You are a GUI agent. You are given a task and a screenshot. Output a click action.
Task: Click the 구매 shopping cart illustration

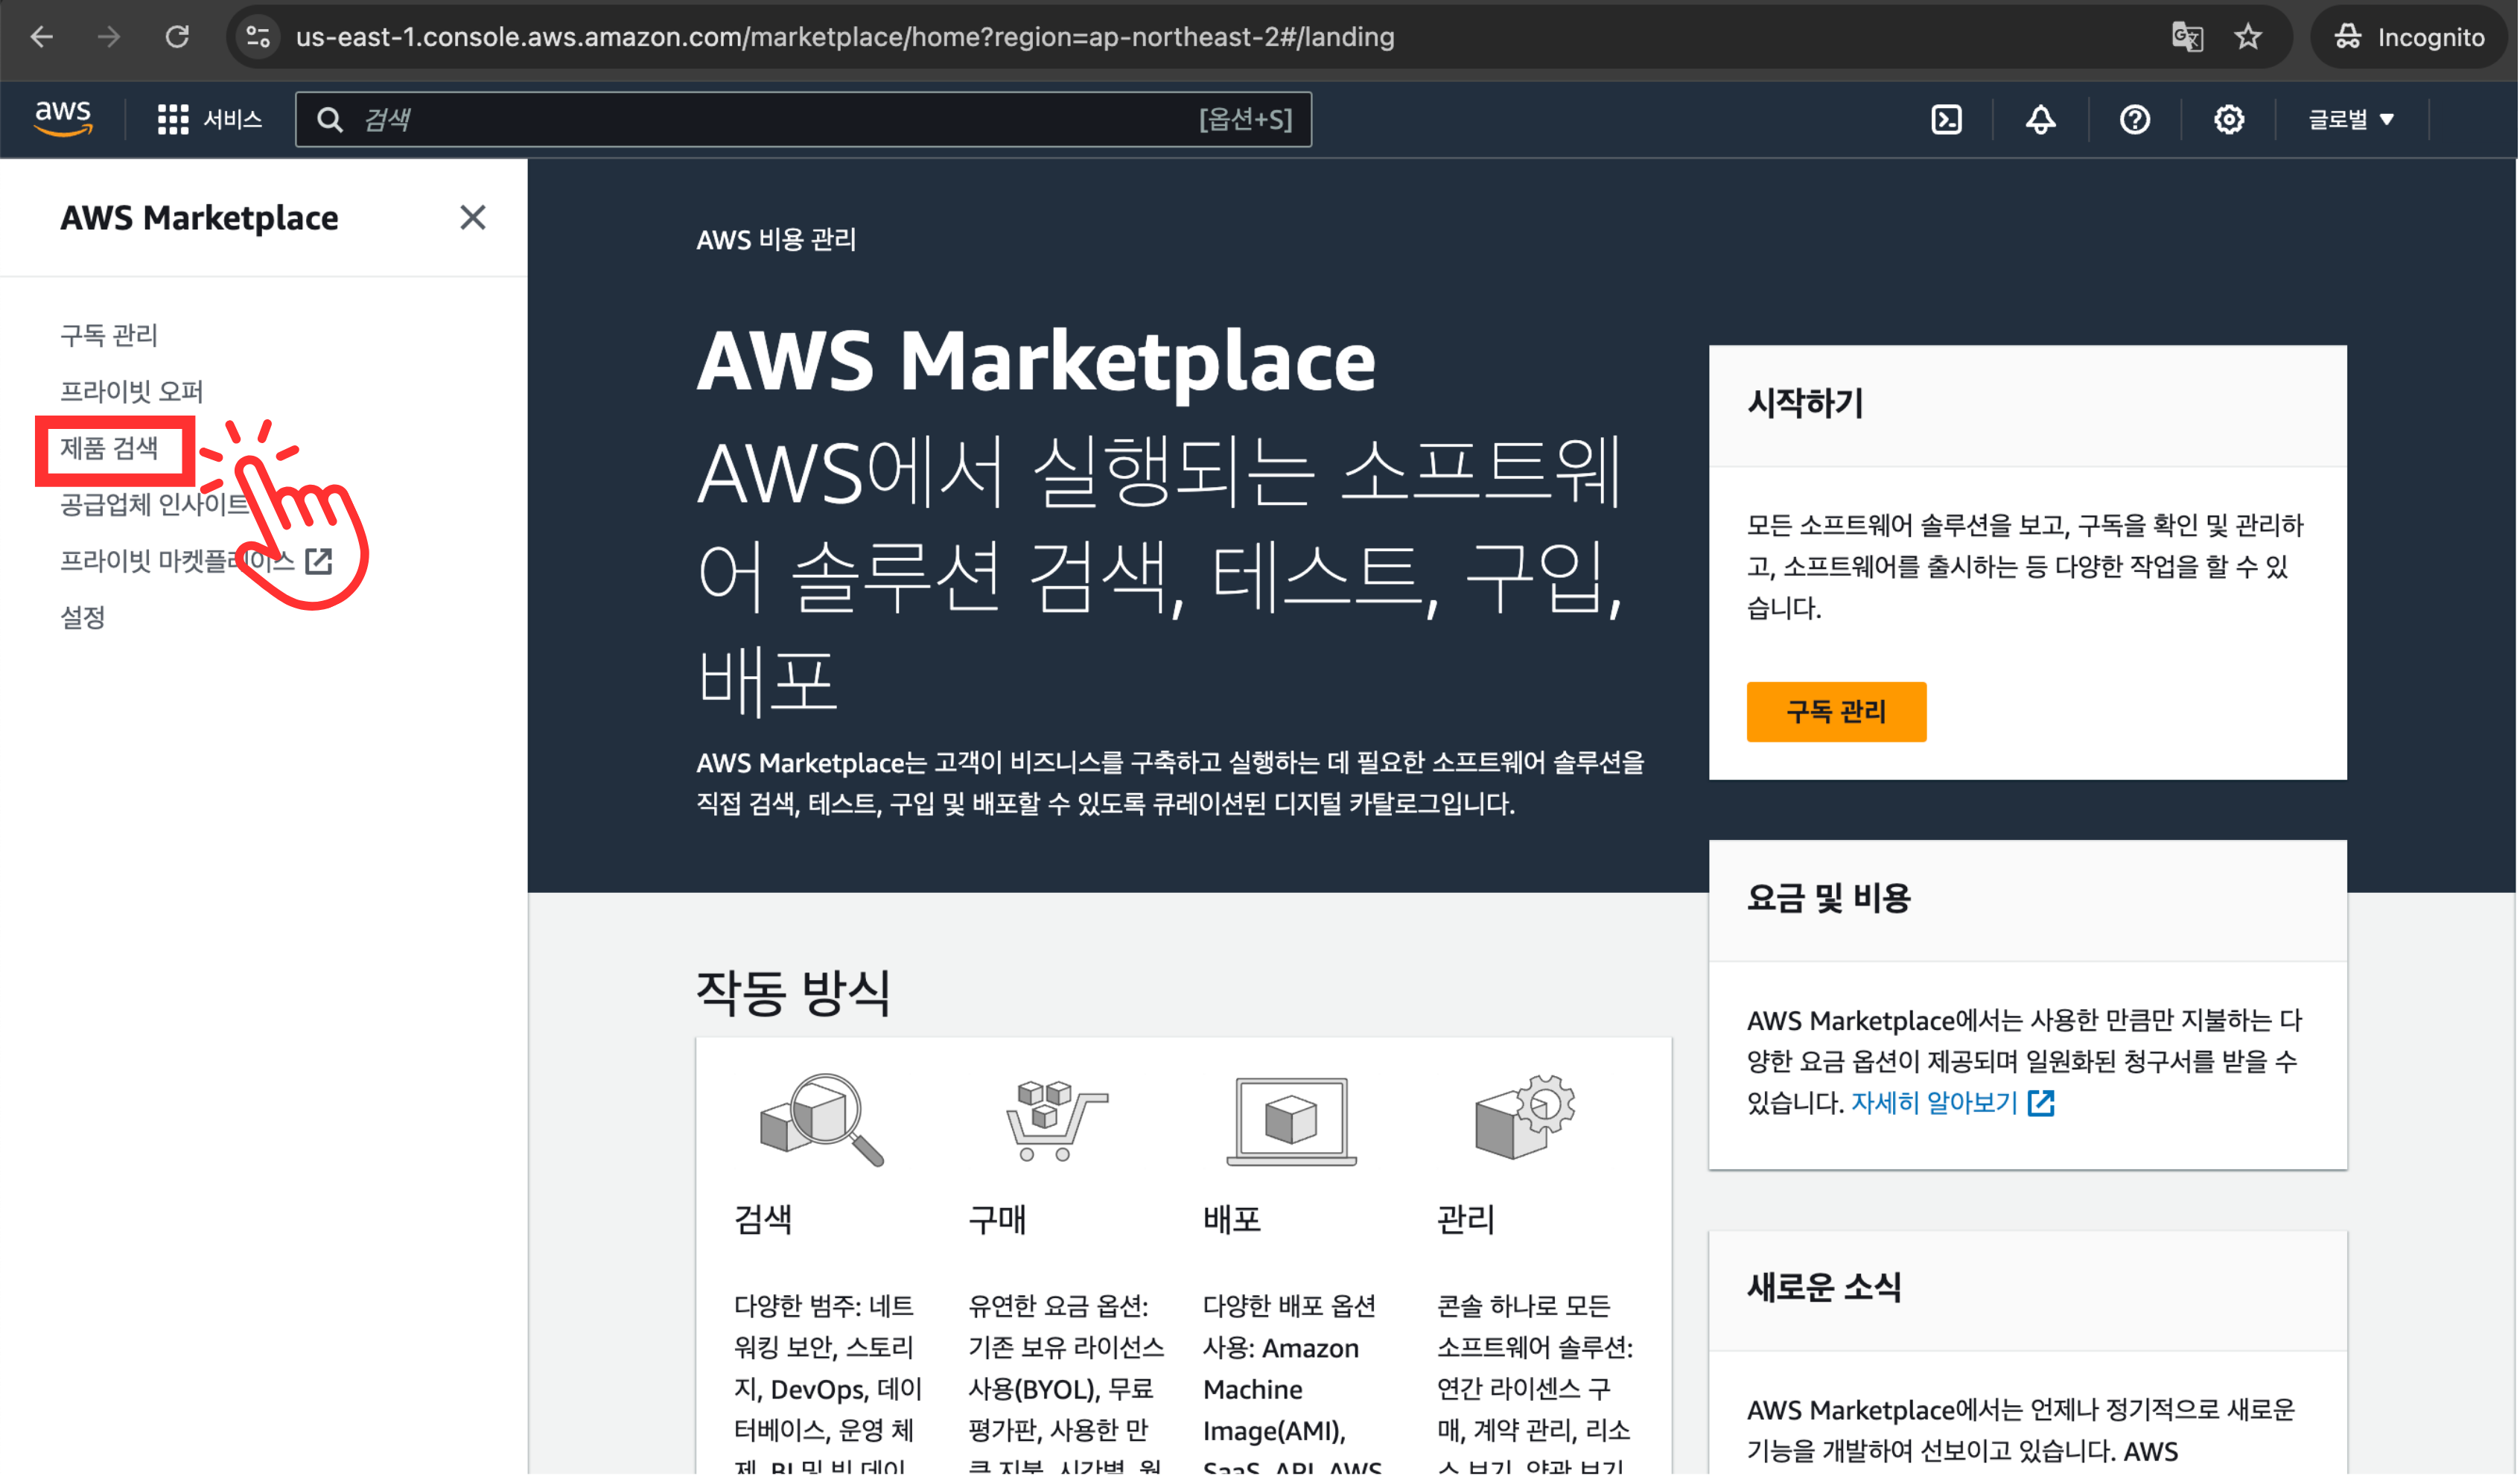click(1056, 1120)
